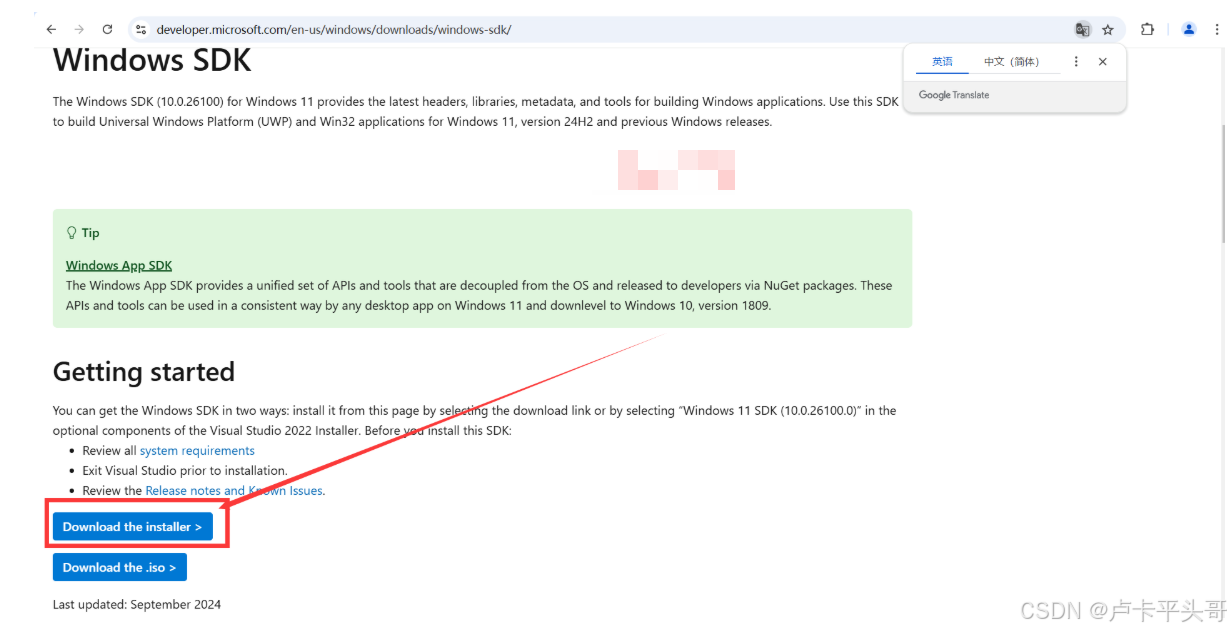Viewport: 1231px width, 630px height.
Task: Go forward to the next page
Action: coord(79,30)
